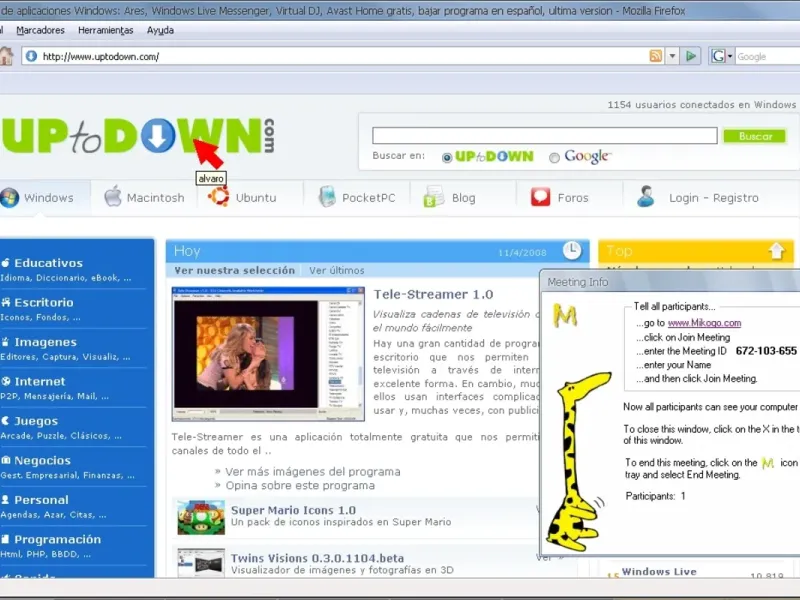Open the Escritorio category
The height and width of the screenshot is (600, 800).
(x=44, y=303)
